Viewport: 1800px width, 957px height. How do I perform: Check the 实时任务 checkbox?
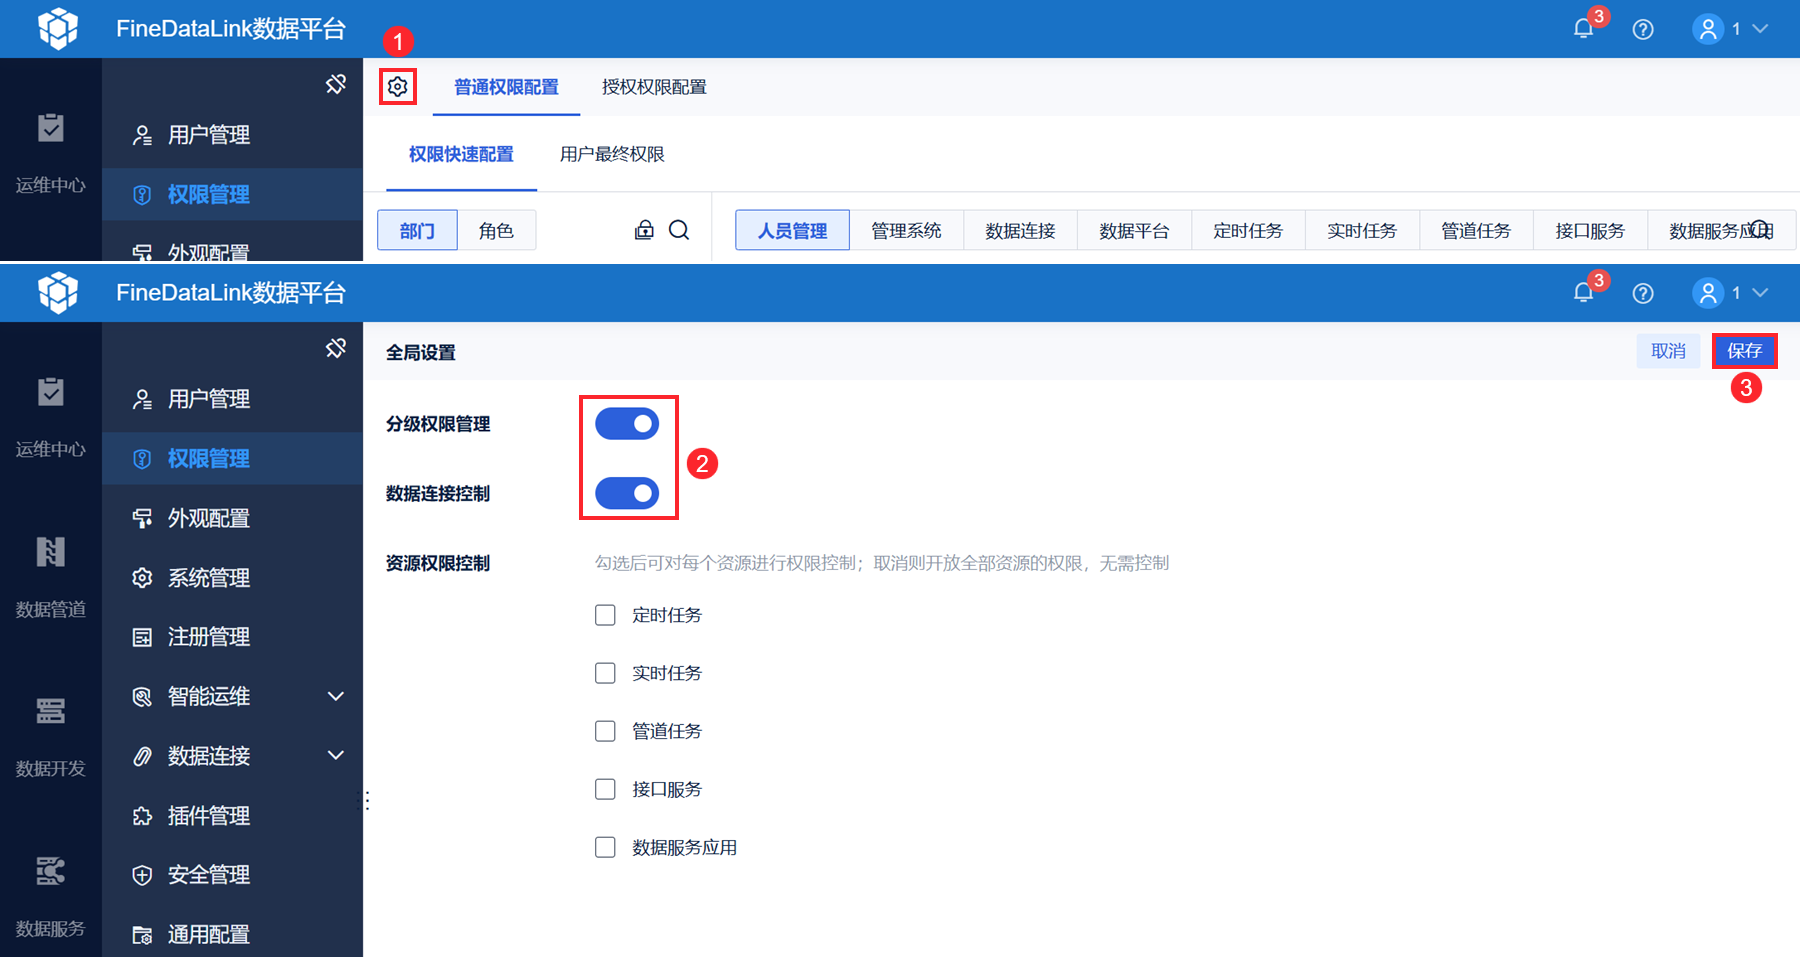click(605, 673)
